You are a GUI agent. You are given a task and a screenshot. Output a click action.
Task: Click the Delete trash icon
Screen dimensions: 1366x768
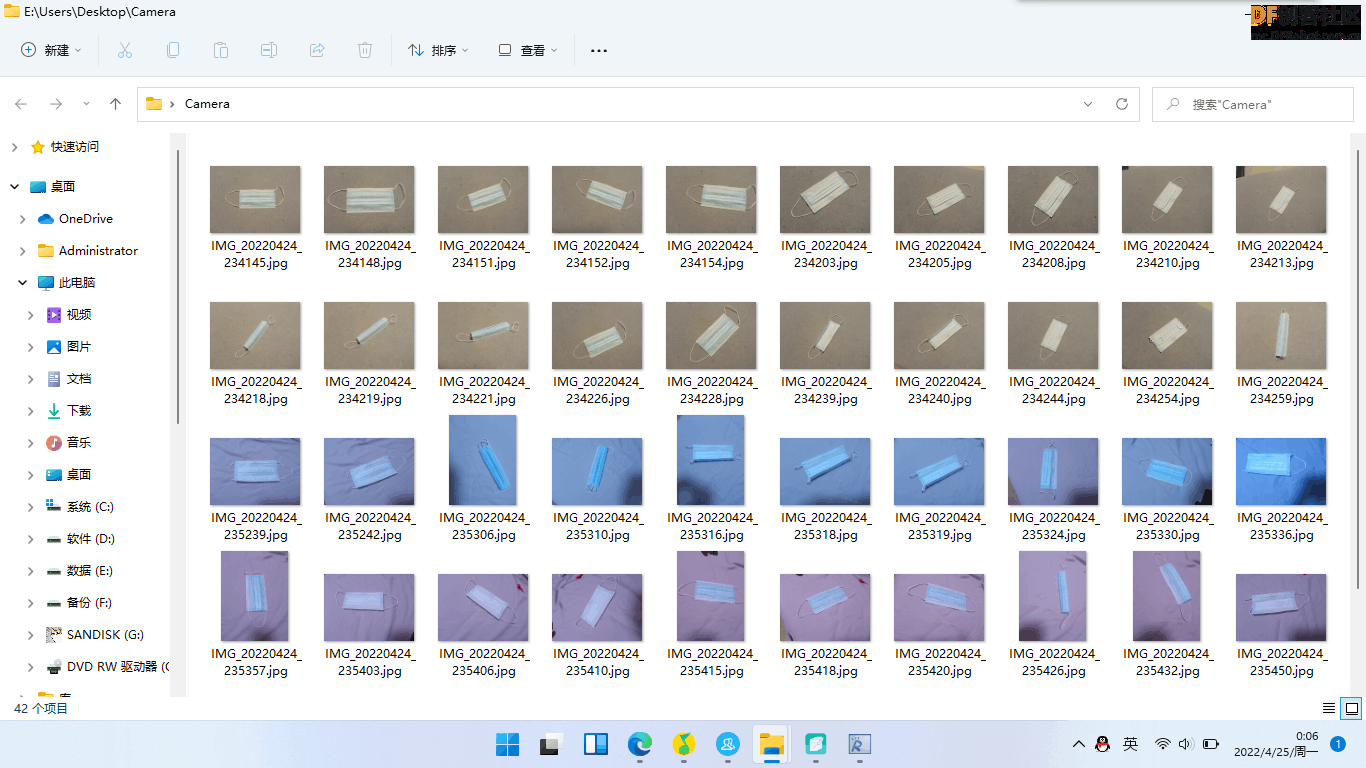pyautogui.click(x=365, y=50)
